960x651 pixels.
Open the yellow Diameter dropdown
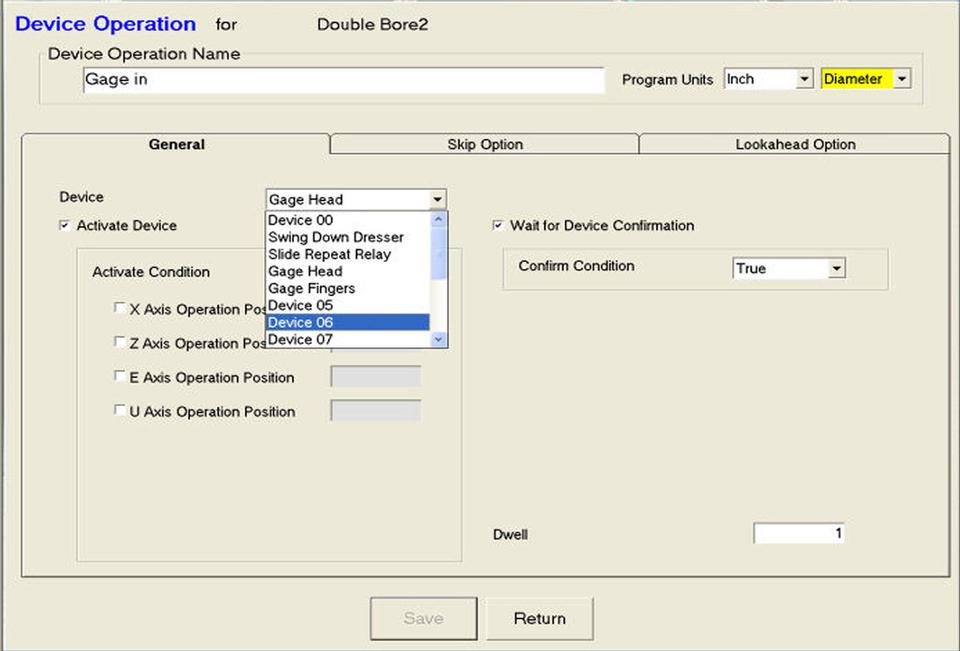901,80
